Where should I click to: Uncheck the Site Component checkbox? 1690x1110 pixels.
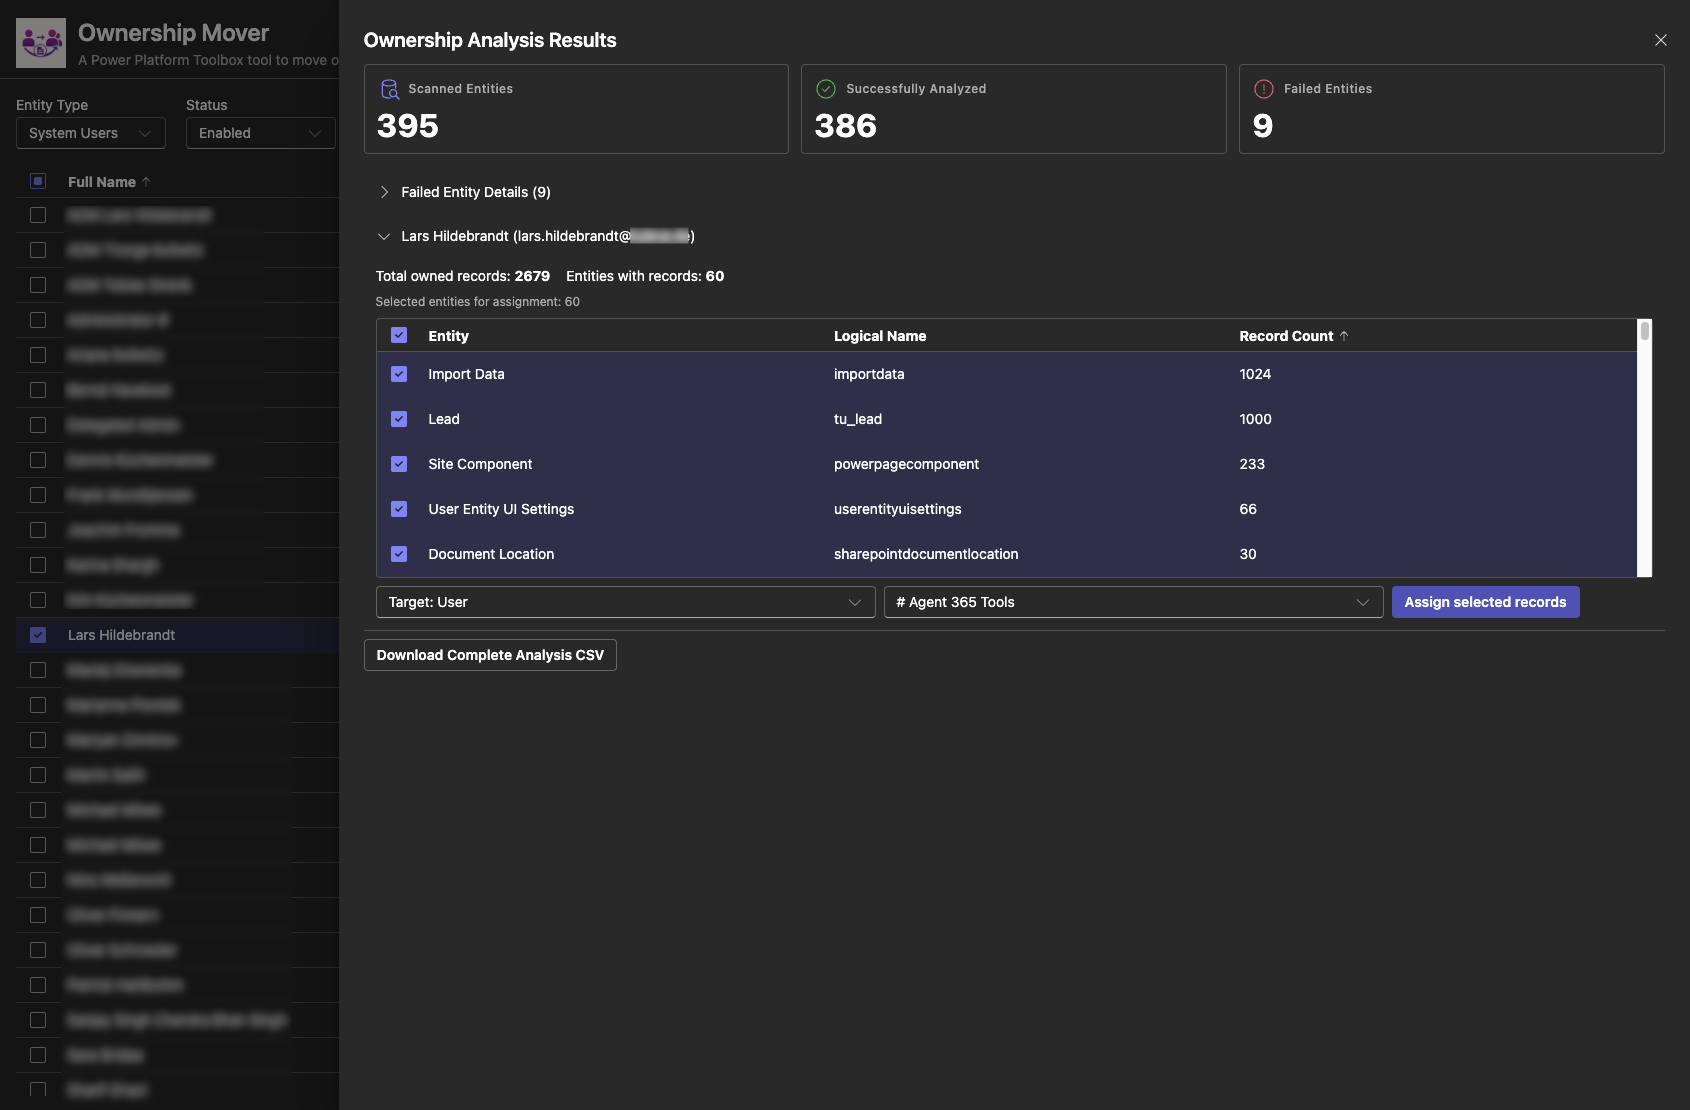point(399,464)
